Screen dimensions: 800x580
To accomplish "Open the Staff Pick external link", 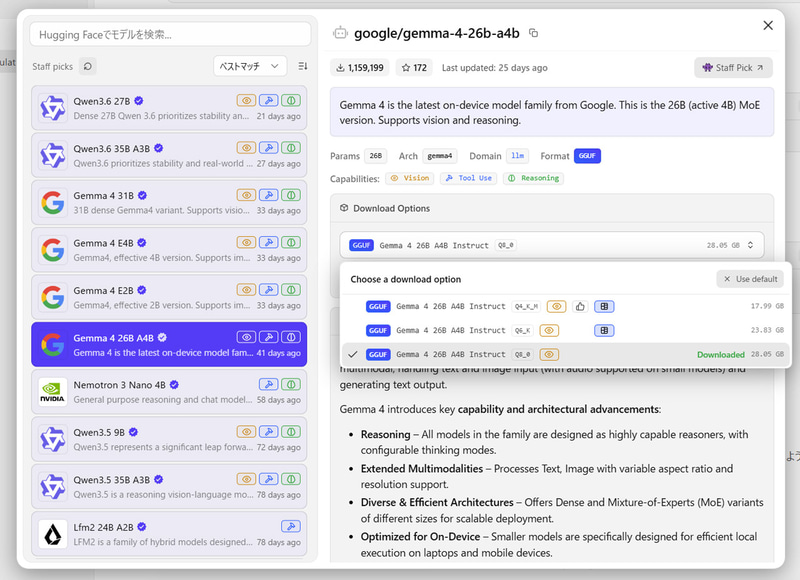I will [x=733, y=68].
